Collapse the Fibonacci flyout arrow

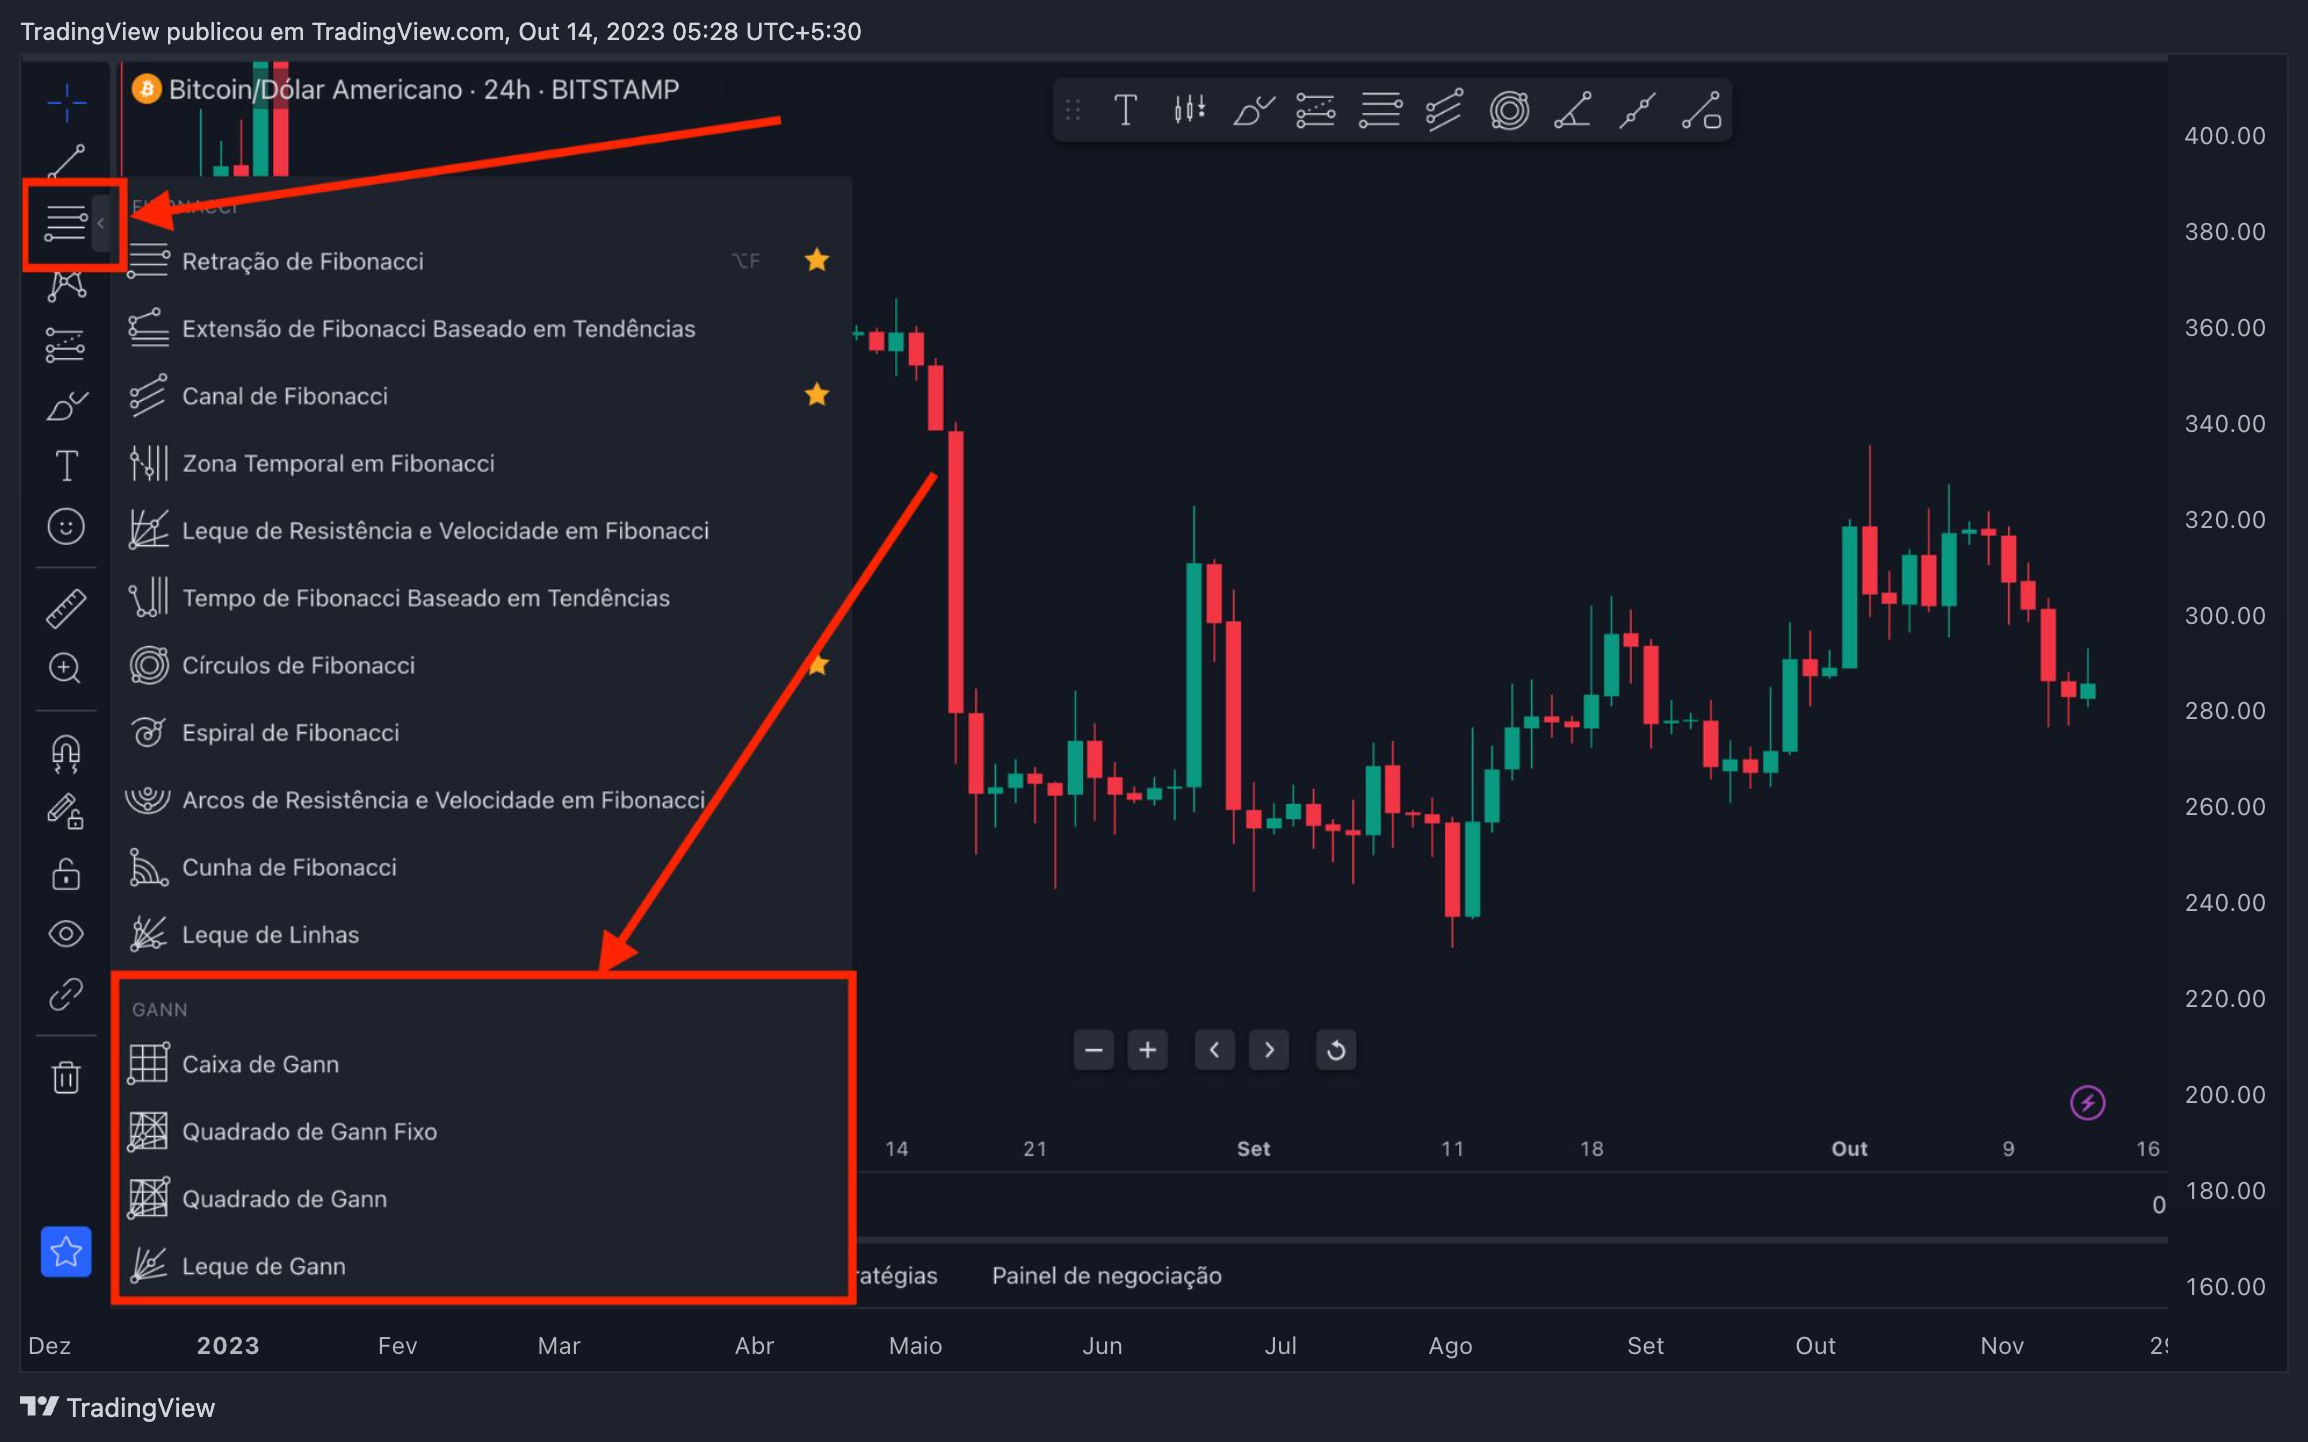[101, 223]
